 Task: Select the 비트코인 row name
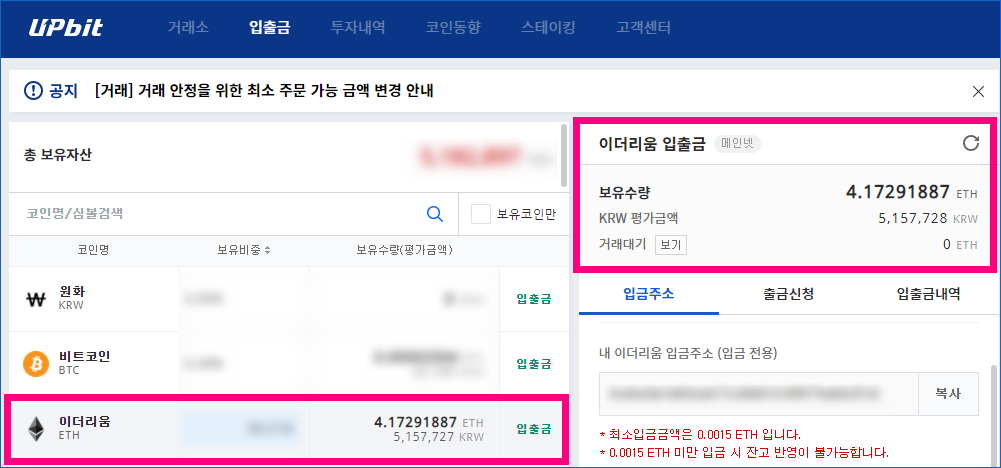point(84,356)
